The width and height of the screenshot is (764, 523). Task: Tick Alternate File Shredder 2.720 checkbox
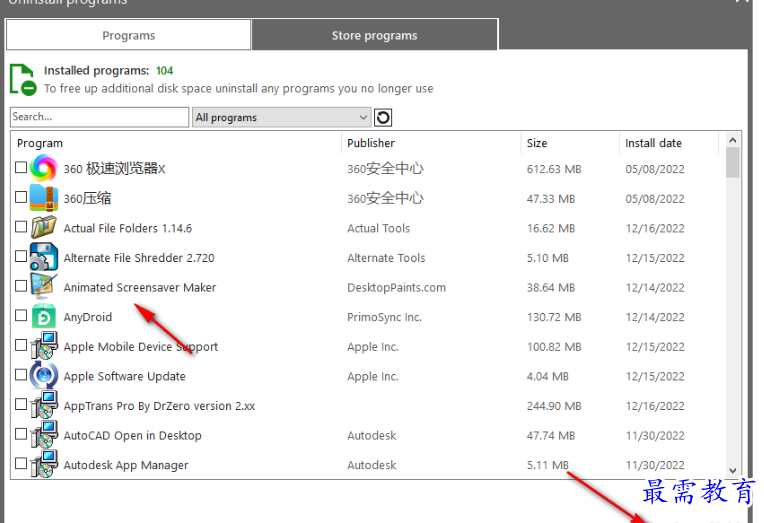click(x=21, y=256)
